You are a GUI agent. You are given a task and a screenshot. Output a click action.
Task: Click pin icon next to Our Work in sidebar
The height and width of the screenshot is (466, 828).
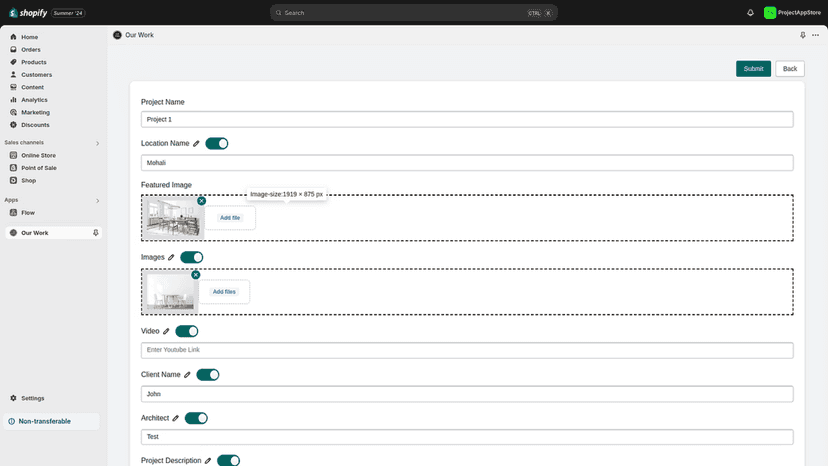(96, 232)
